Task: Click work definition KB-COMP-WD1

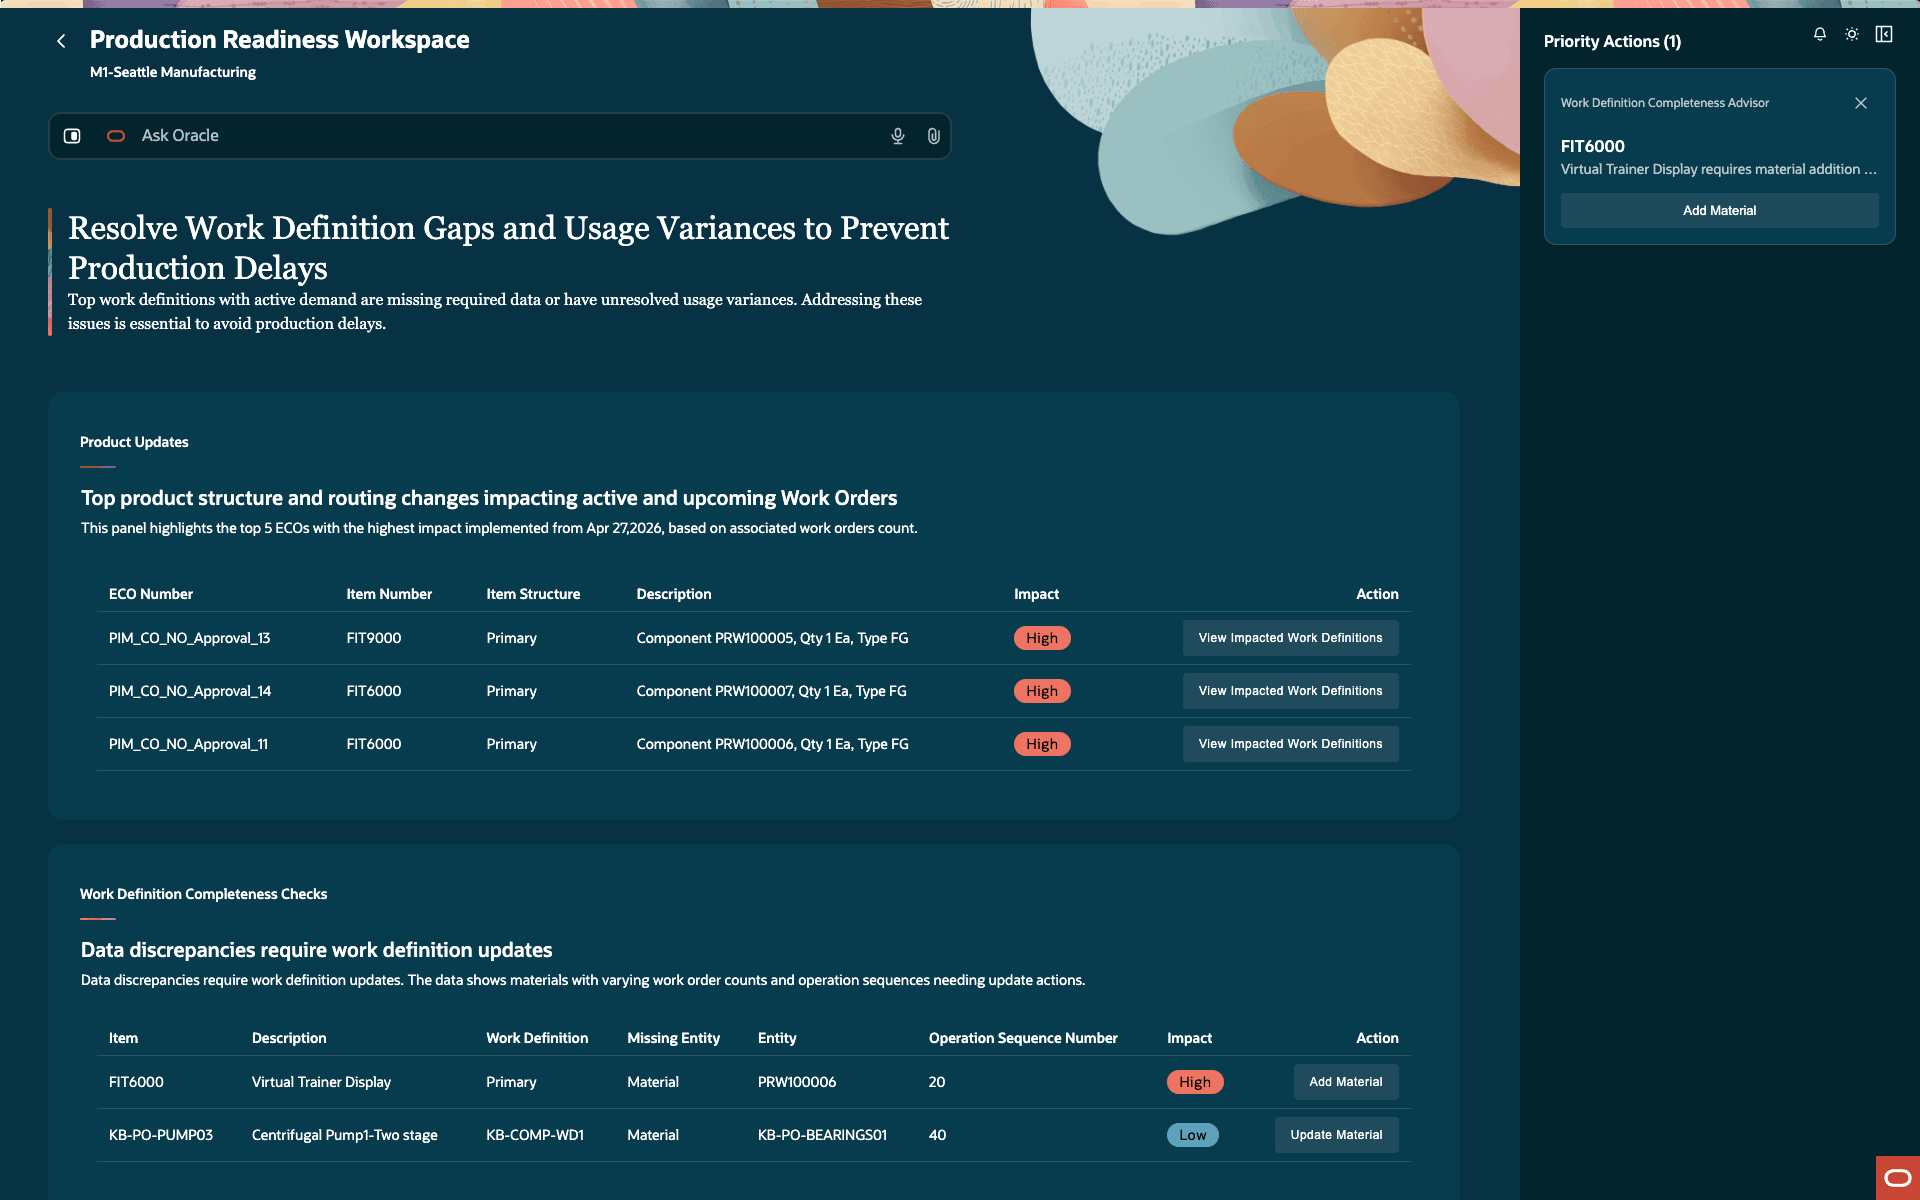Action: [x=535, y=1135]
